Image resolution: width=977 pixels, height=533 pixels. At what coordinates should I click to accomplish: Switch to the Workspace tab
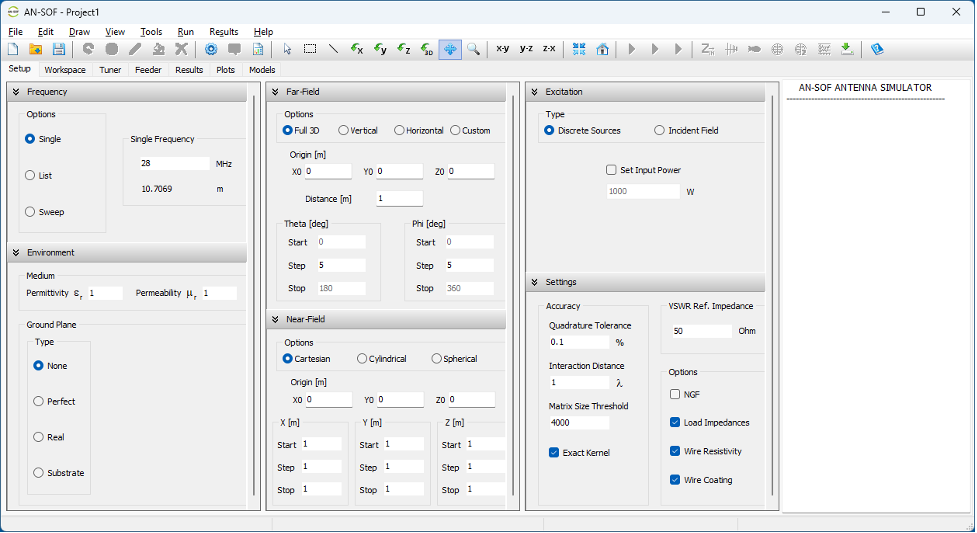pyautogui.click(x=65, y=70)
